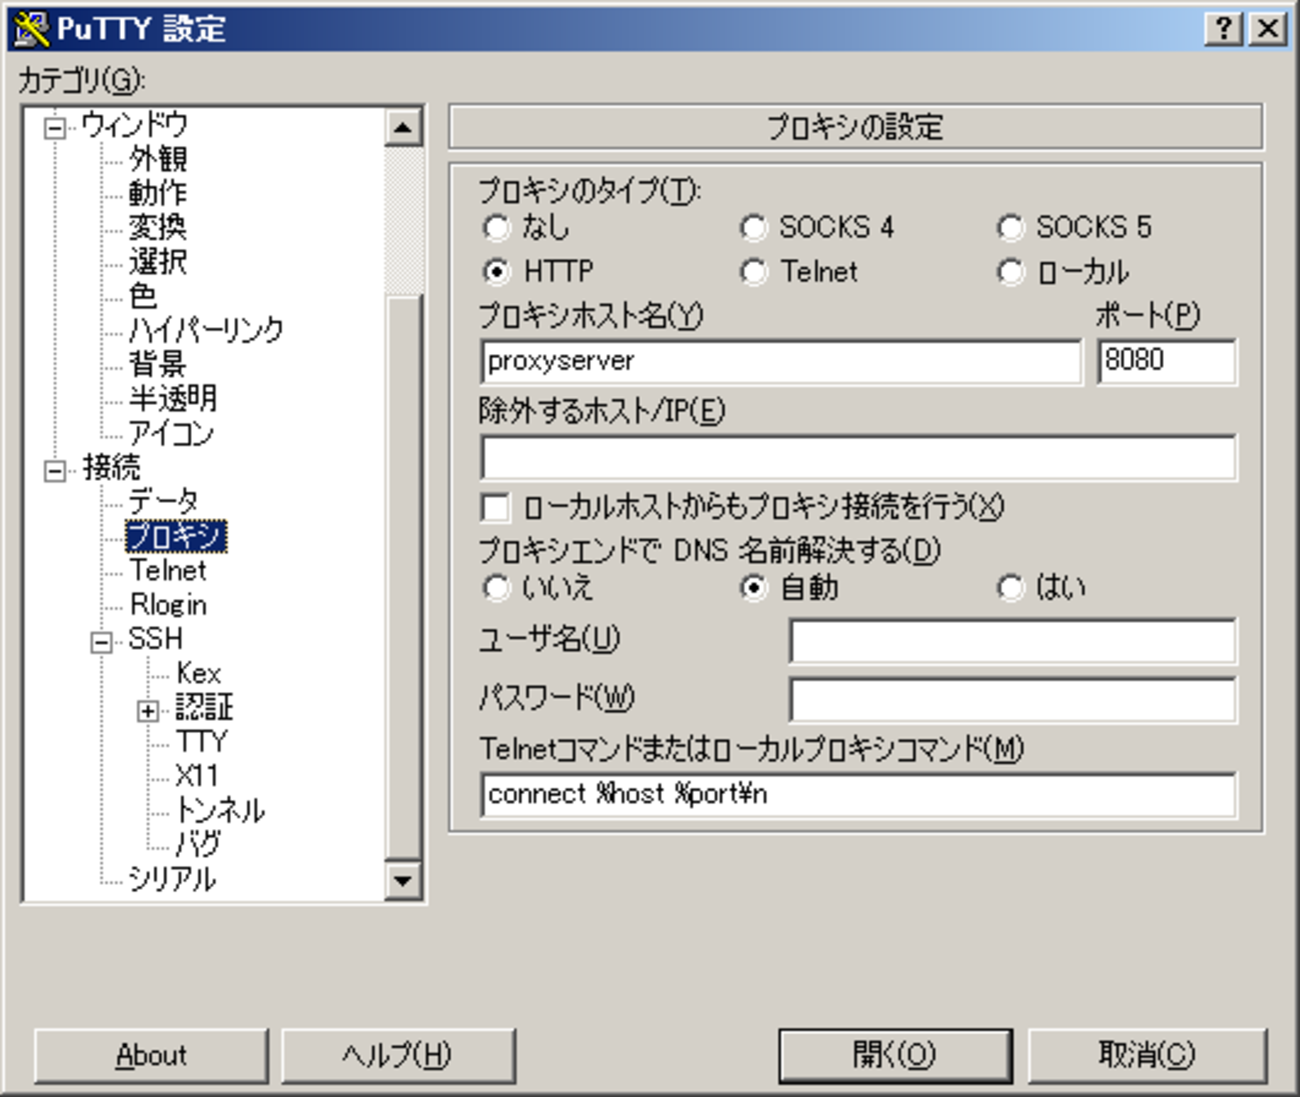Focus the ポート input field
This screenshot has height=1097, width=1300.
1167,362
